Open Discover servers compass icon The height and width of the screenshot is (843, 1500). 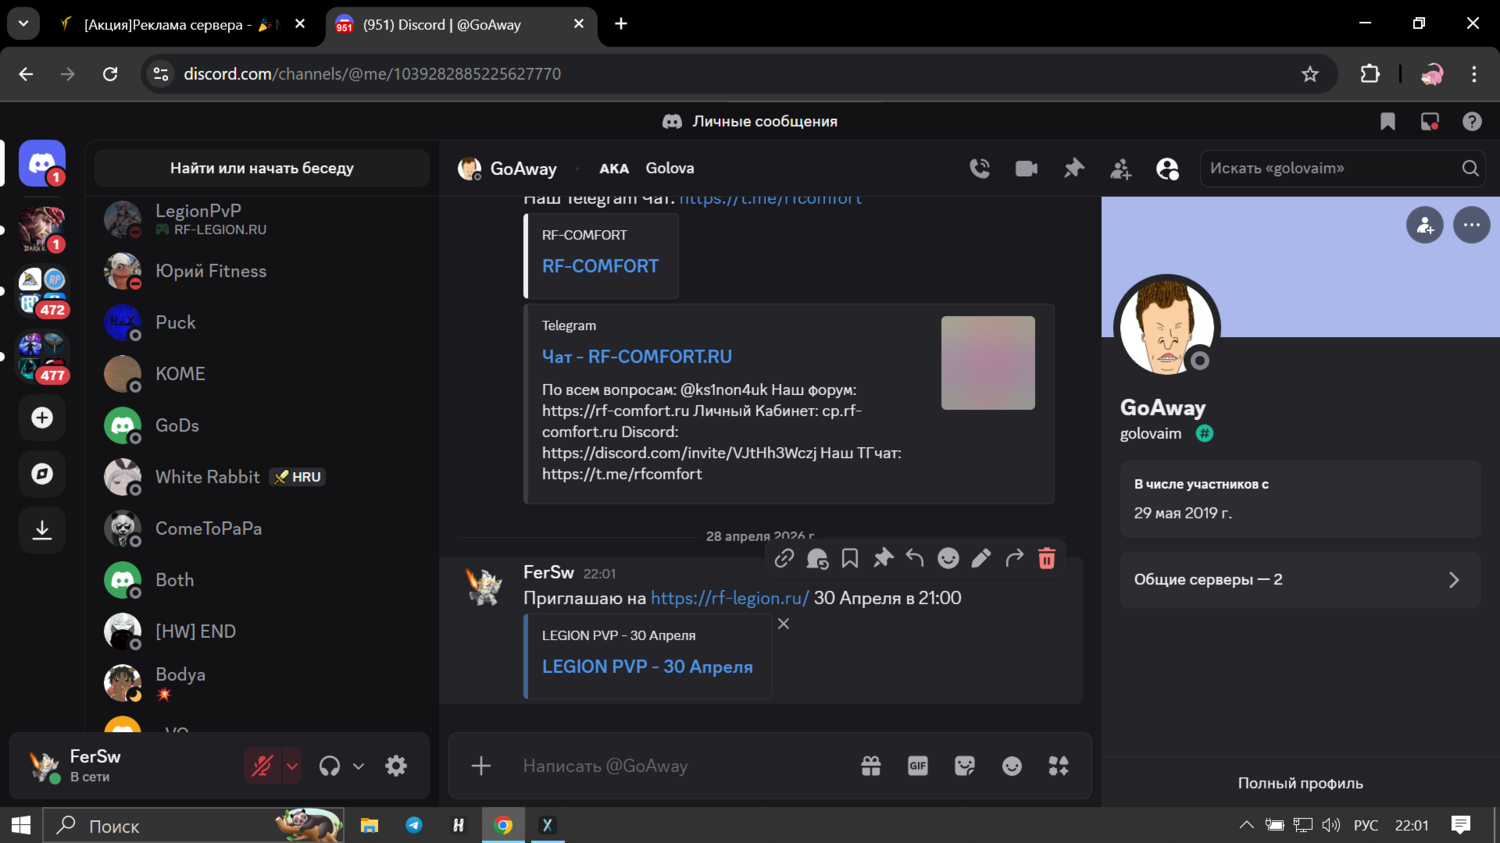(x=42, y=473)
